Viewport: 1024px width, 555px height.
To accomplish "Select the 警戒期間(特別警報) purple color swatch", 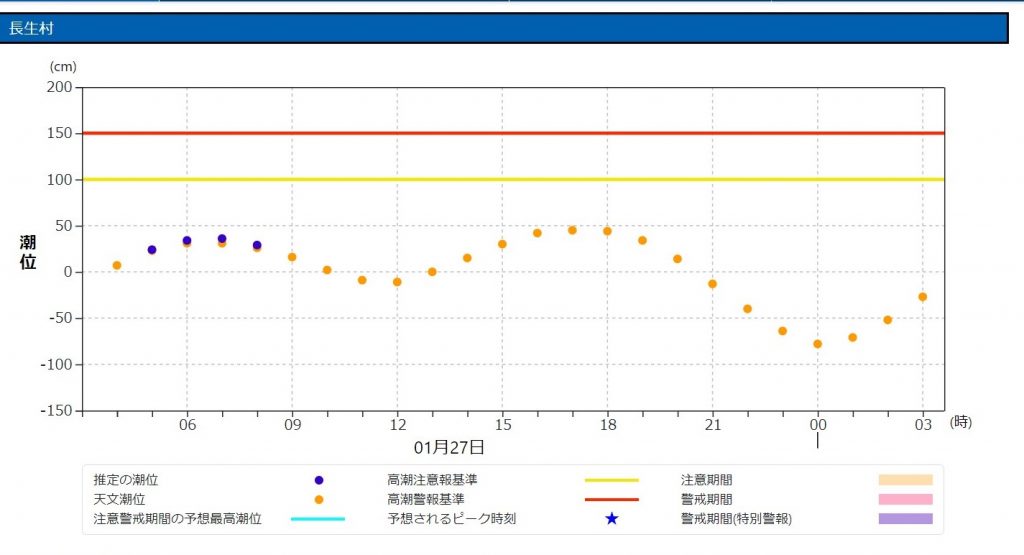I will [905, 519].
